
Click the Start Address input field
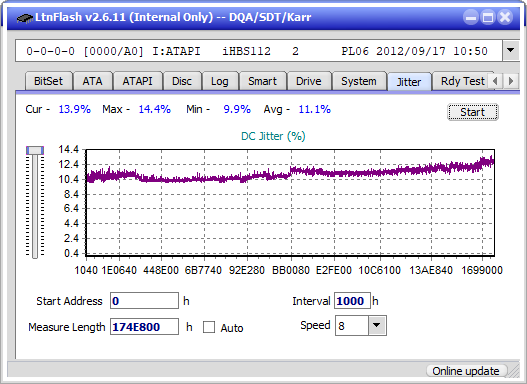click(145, 300)
